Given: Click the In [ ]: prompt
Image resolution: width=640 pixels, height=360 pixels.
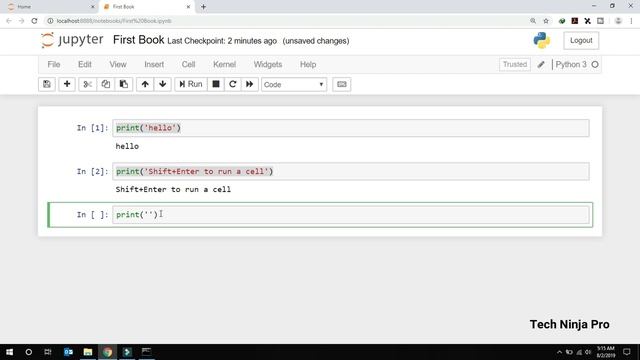Looking at the screenshot, I should click(92, 215).
